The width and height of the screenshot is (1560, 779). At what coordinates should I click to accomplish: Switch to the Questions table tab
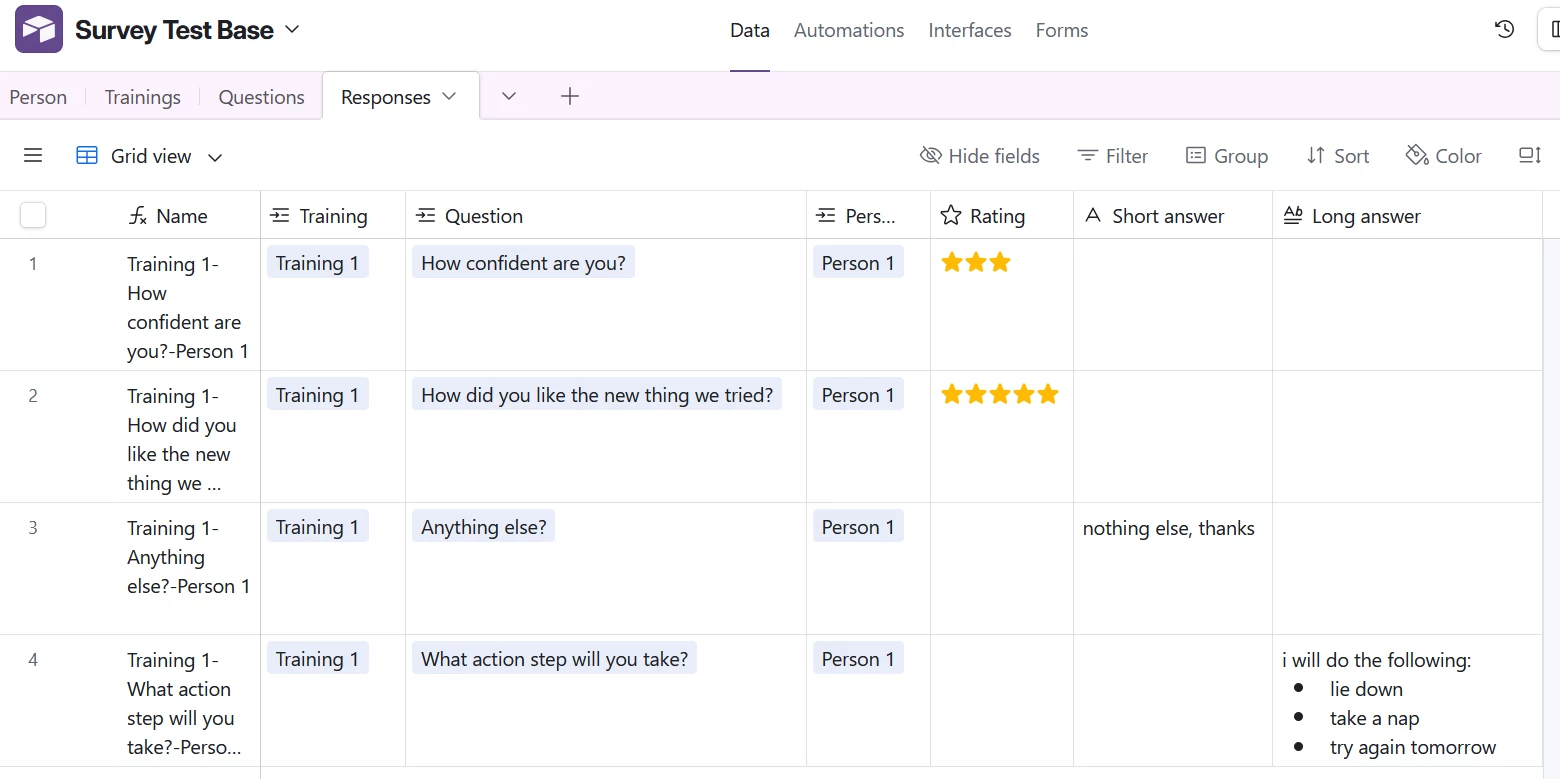(x=261, y=97)
